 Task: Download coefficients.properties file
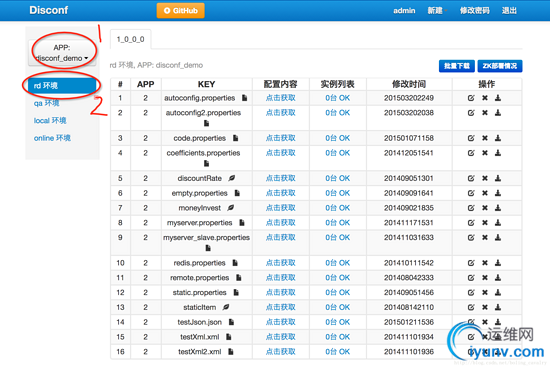(x=498, y=153)
